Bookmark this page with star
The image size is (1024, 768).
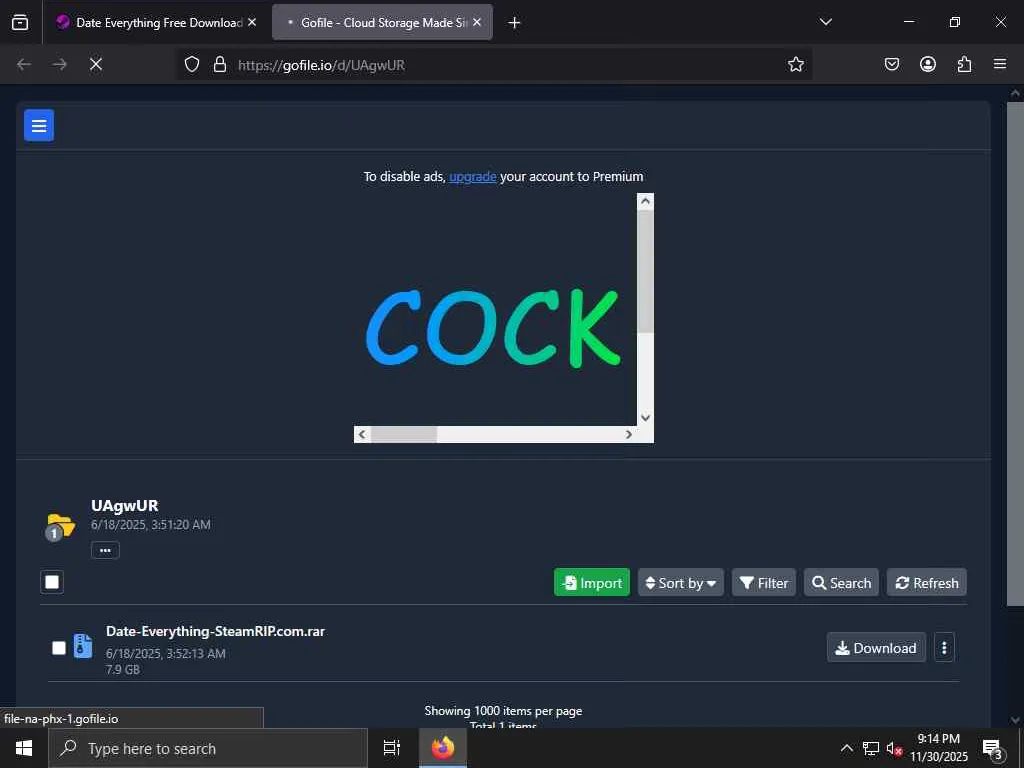coord(795,64)
